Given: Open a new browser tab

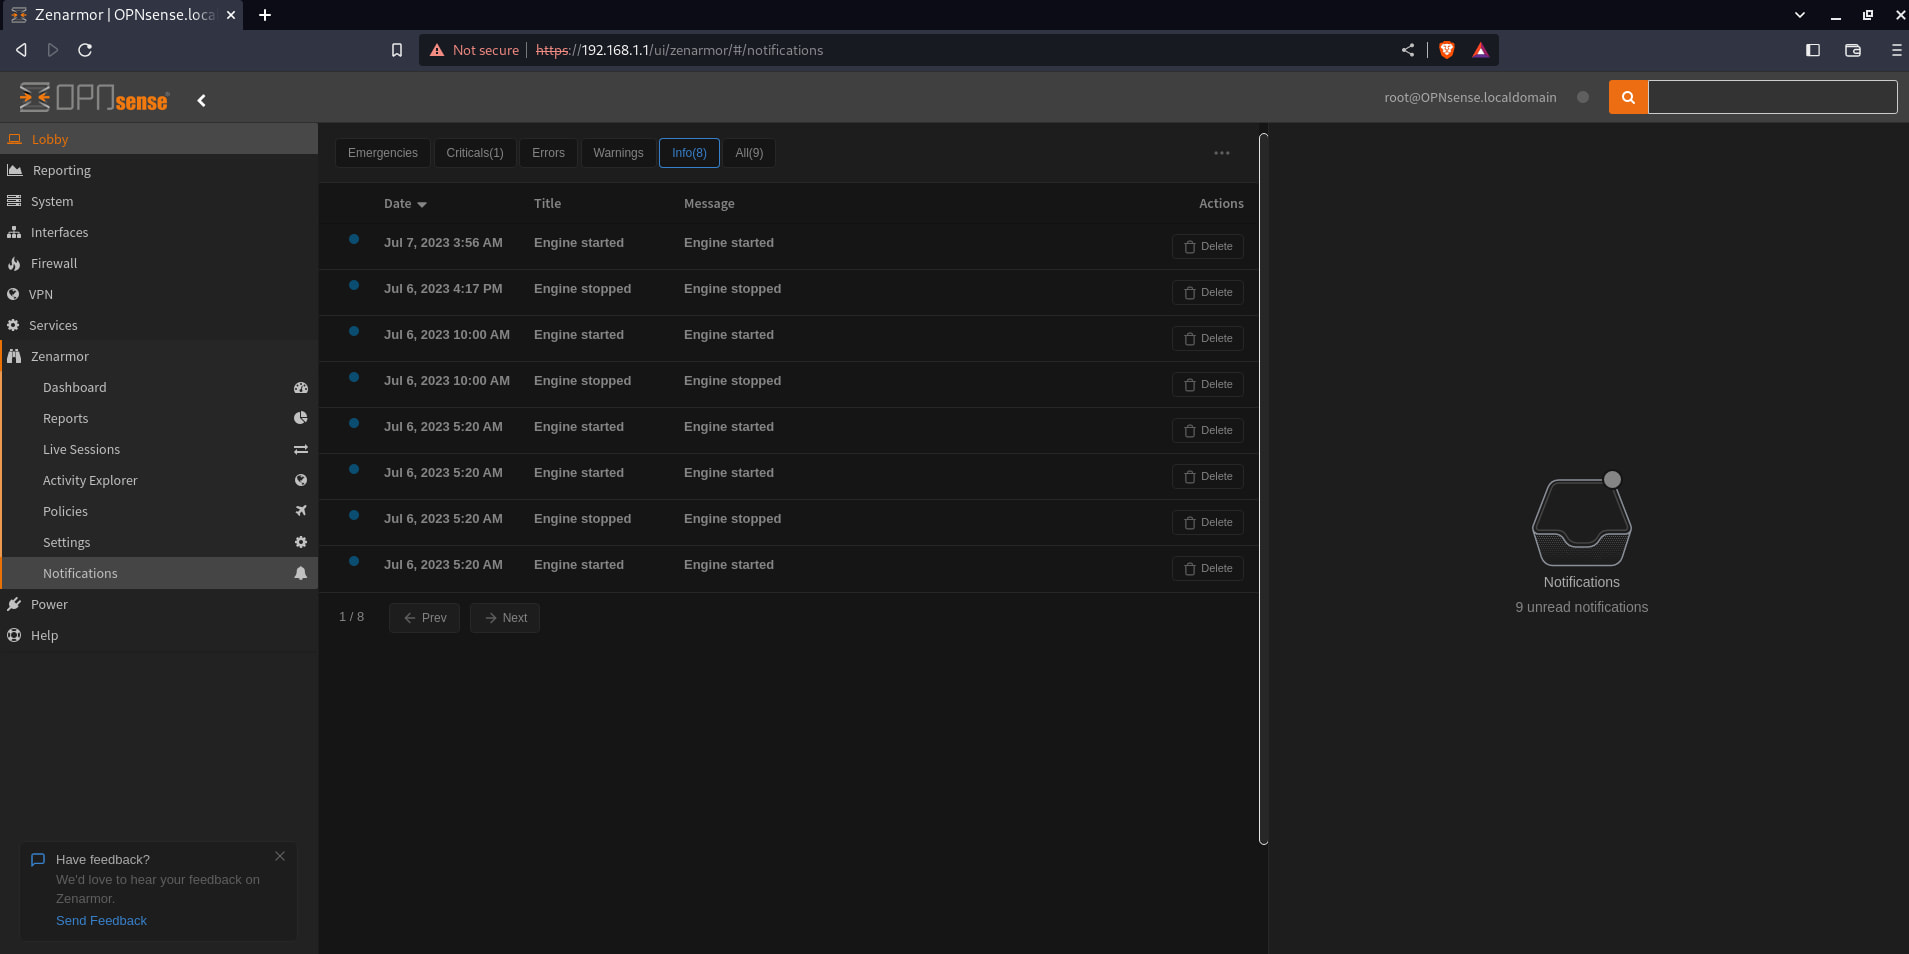Looking at the screenshot, I should pyautogui.click(x=265, y=15).
